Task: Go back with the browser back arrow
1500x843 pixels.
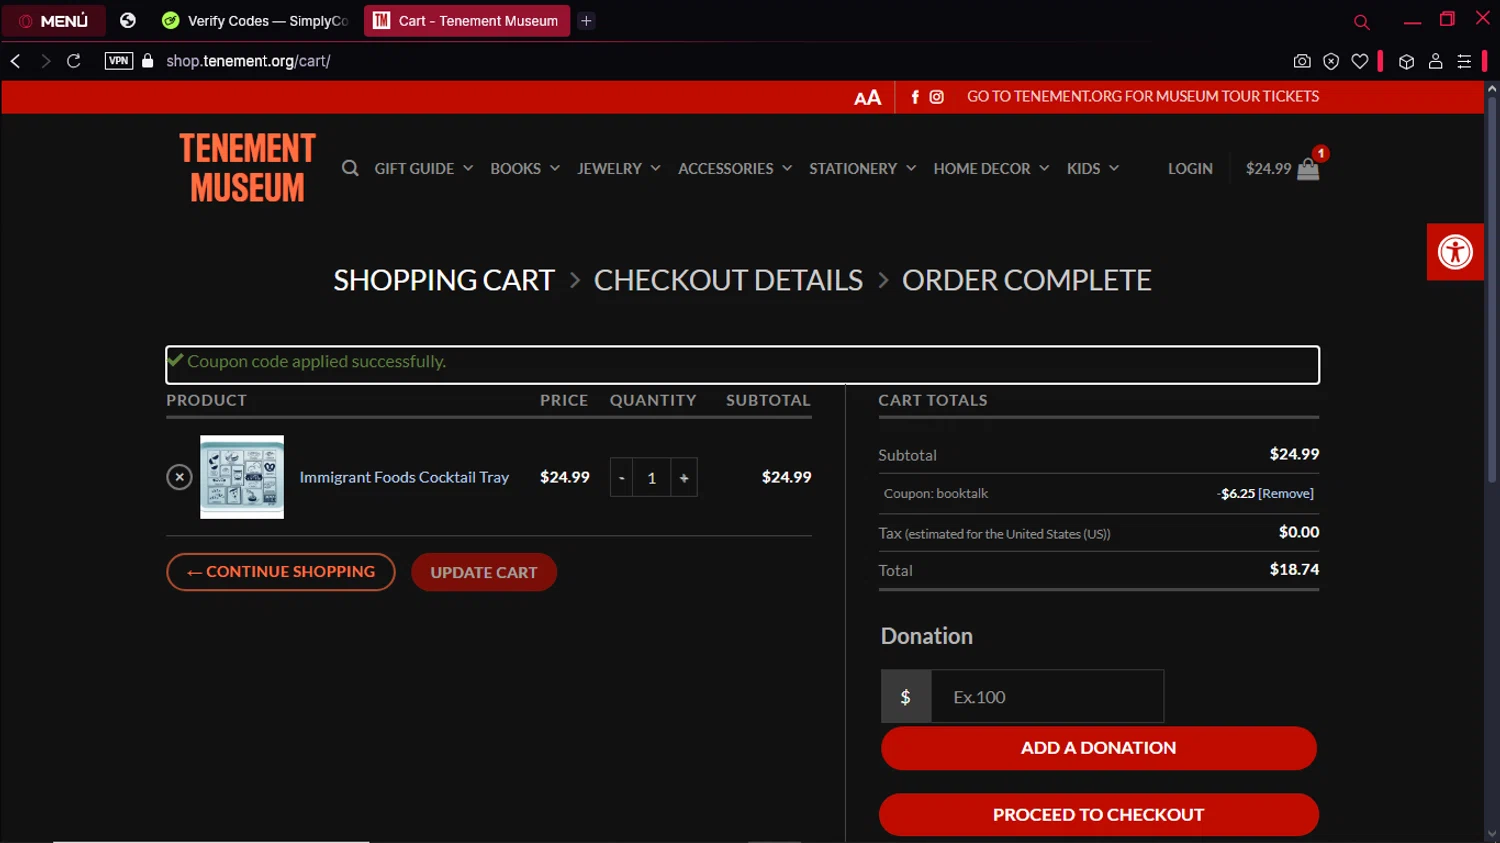Action: [16, 61]
